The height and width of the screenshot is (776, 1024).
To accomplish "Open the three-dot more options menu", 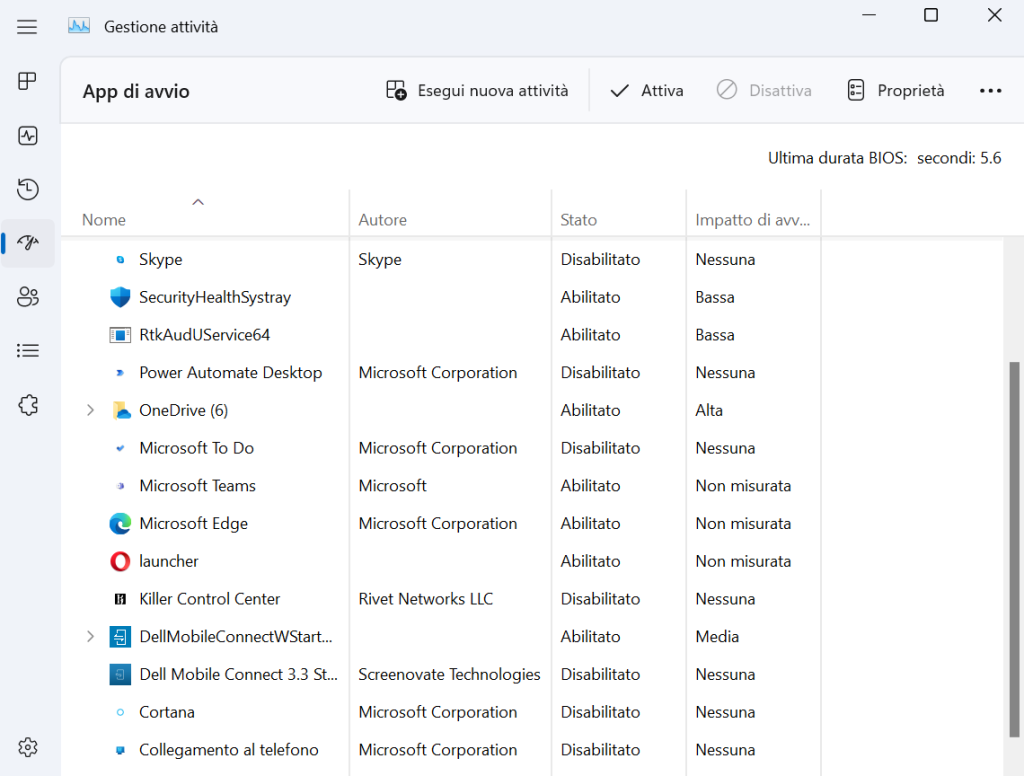I will (990, 90).
